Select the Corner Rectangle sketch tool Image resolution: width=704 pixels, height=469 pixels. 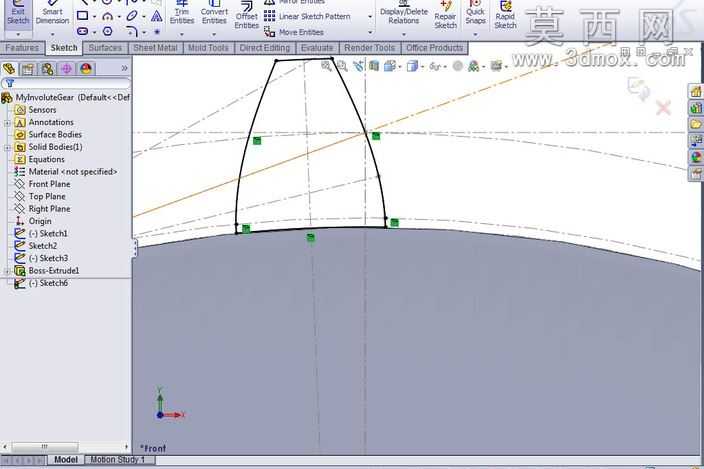point(83,16)
